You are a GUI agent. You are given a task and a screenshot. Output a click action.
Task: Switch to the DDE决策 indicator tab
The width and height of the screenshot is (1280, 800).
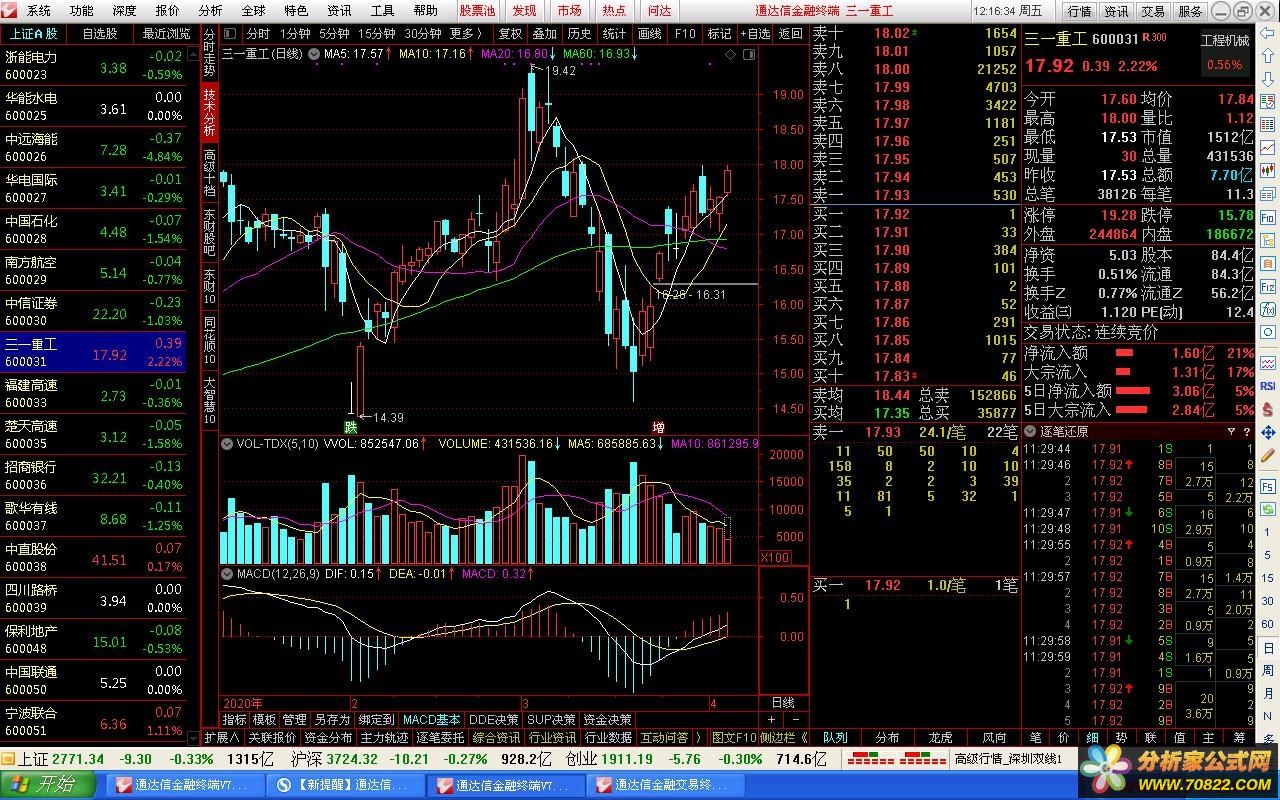[494, 720]
